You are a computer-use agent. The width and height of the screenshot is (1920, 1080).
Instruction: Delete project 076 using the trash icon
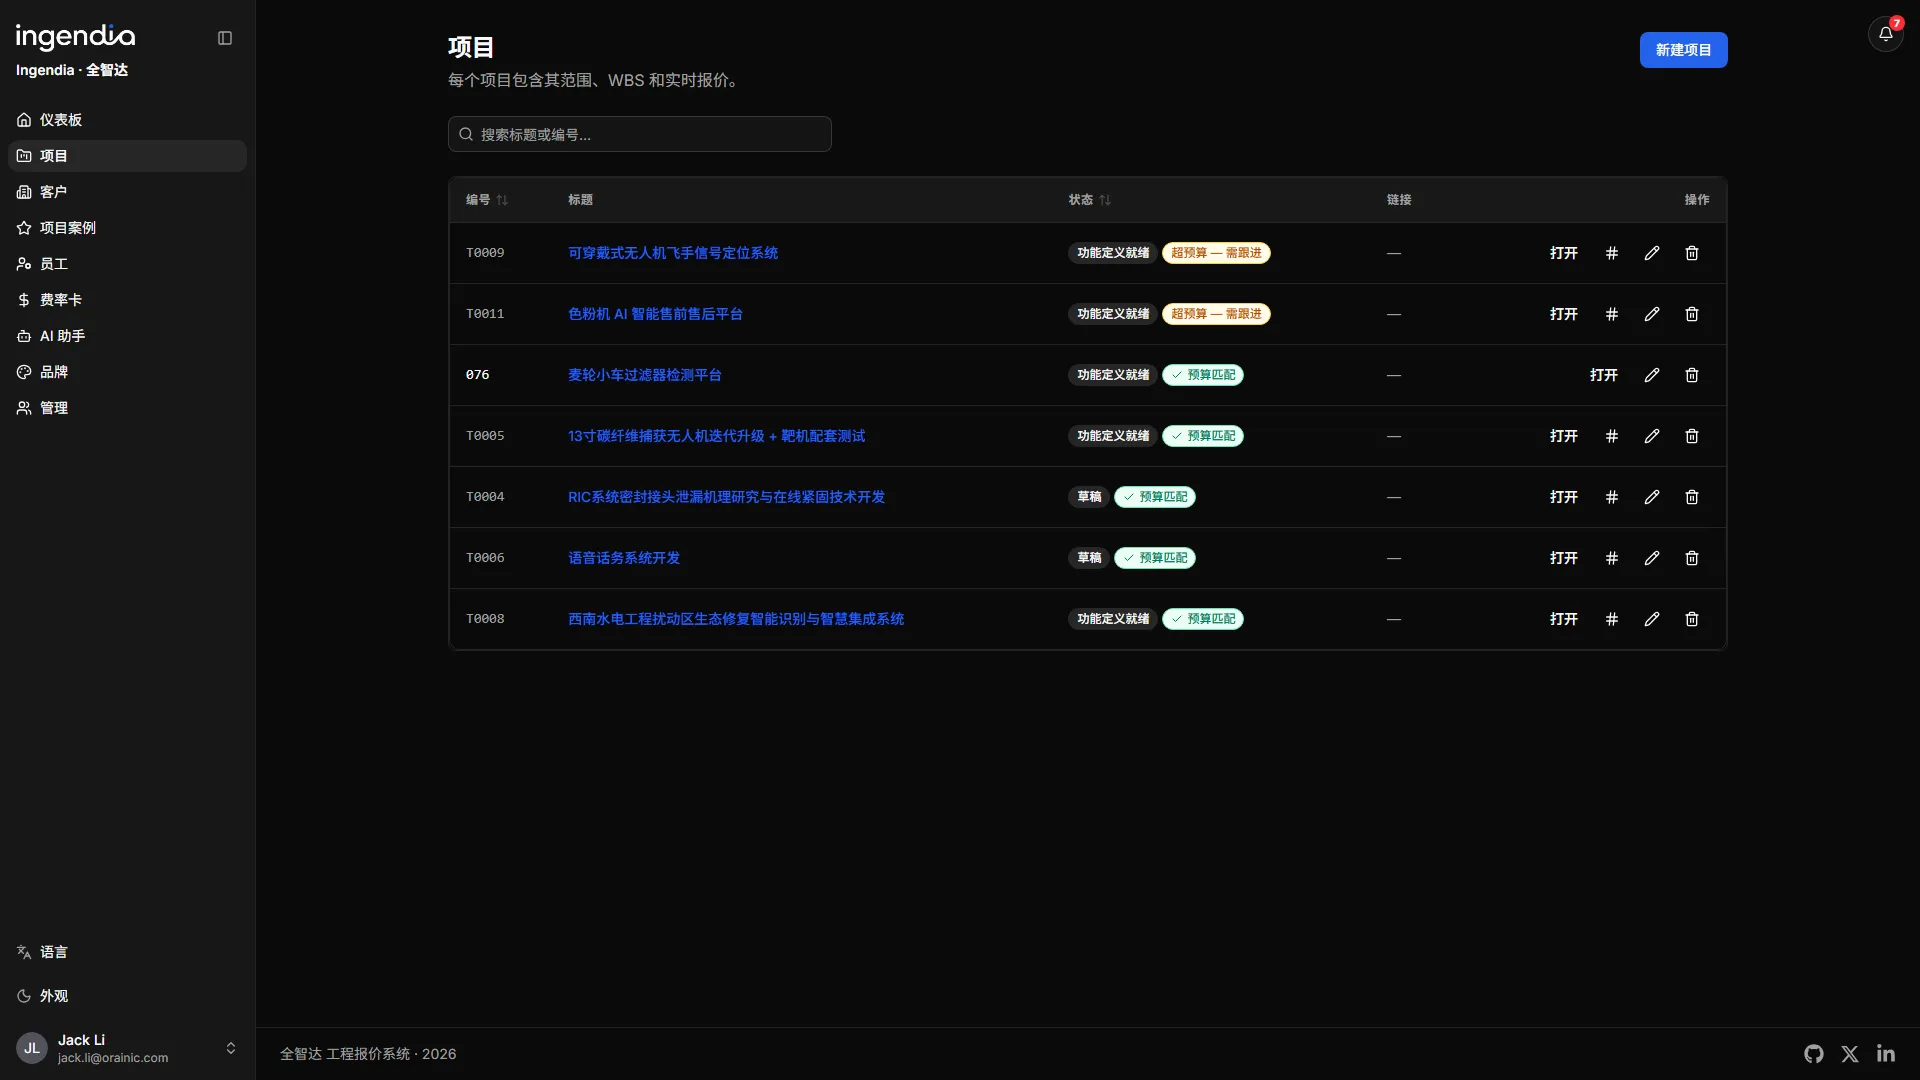click(1692, 375)
